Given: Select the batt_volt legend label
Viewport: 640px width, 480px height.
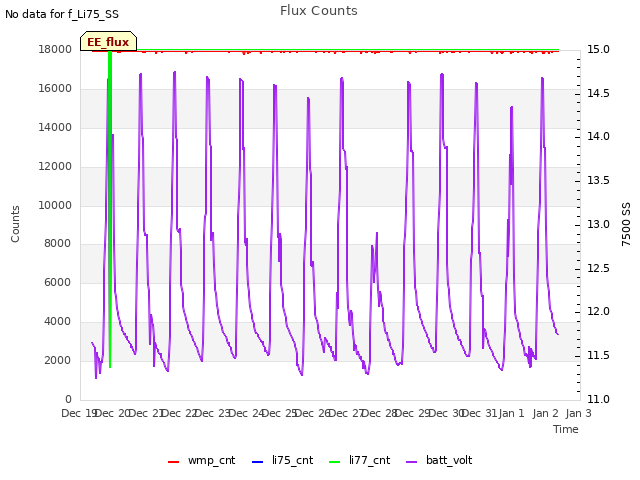Looking at the screenshot, I should (x=449, y=460).
